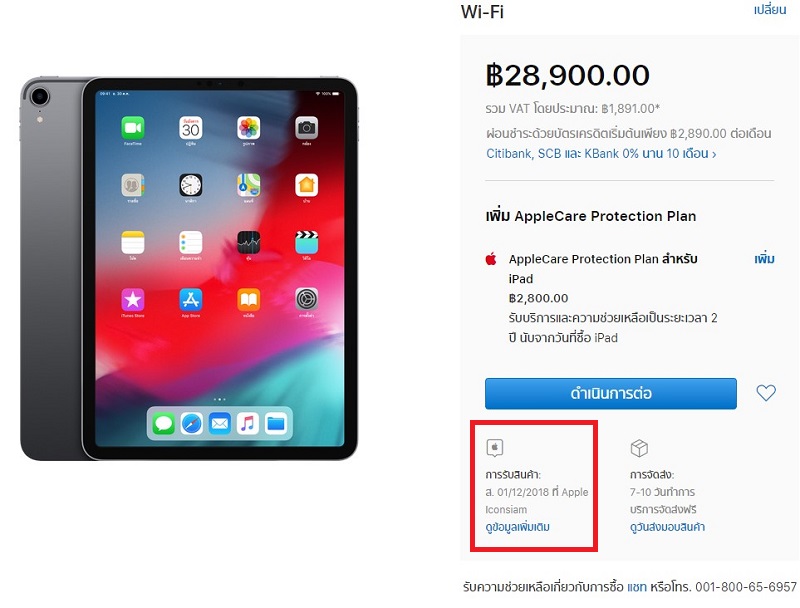Click the Home app icon on iPad
800x608 pixels.
pos(306,185)
